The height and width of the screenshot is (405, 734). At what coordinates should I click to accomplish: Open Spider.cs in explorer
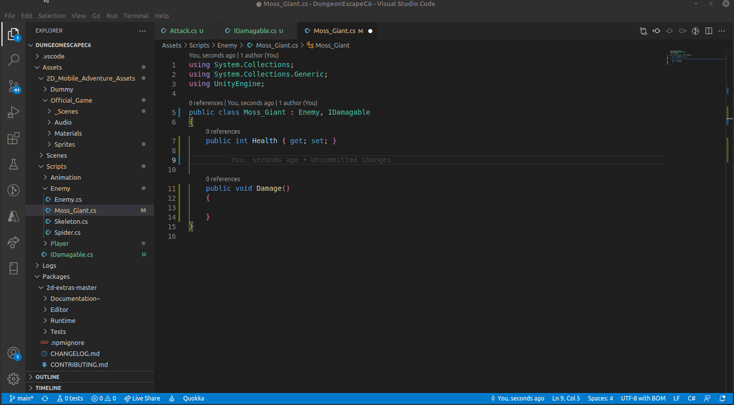coord(67,233)
